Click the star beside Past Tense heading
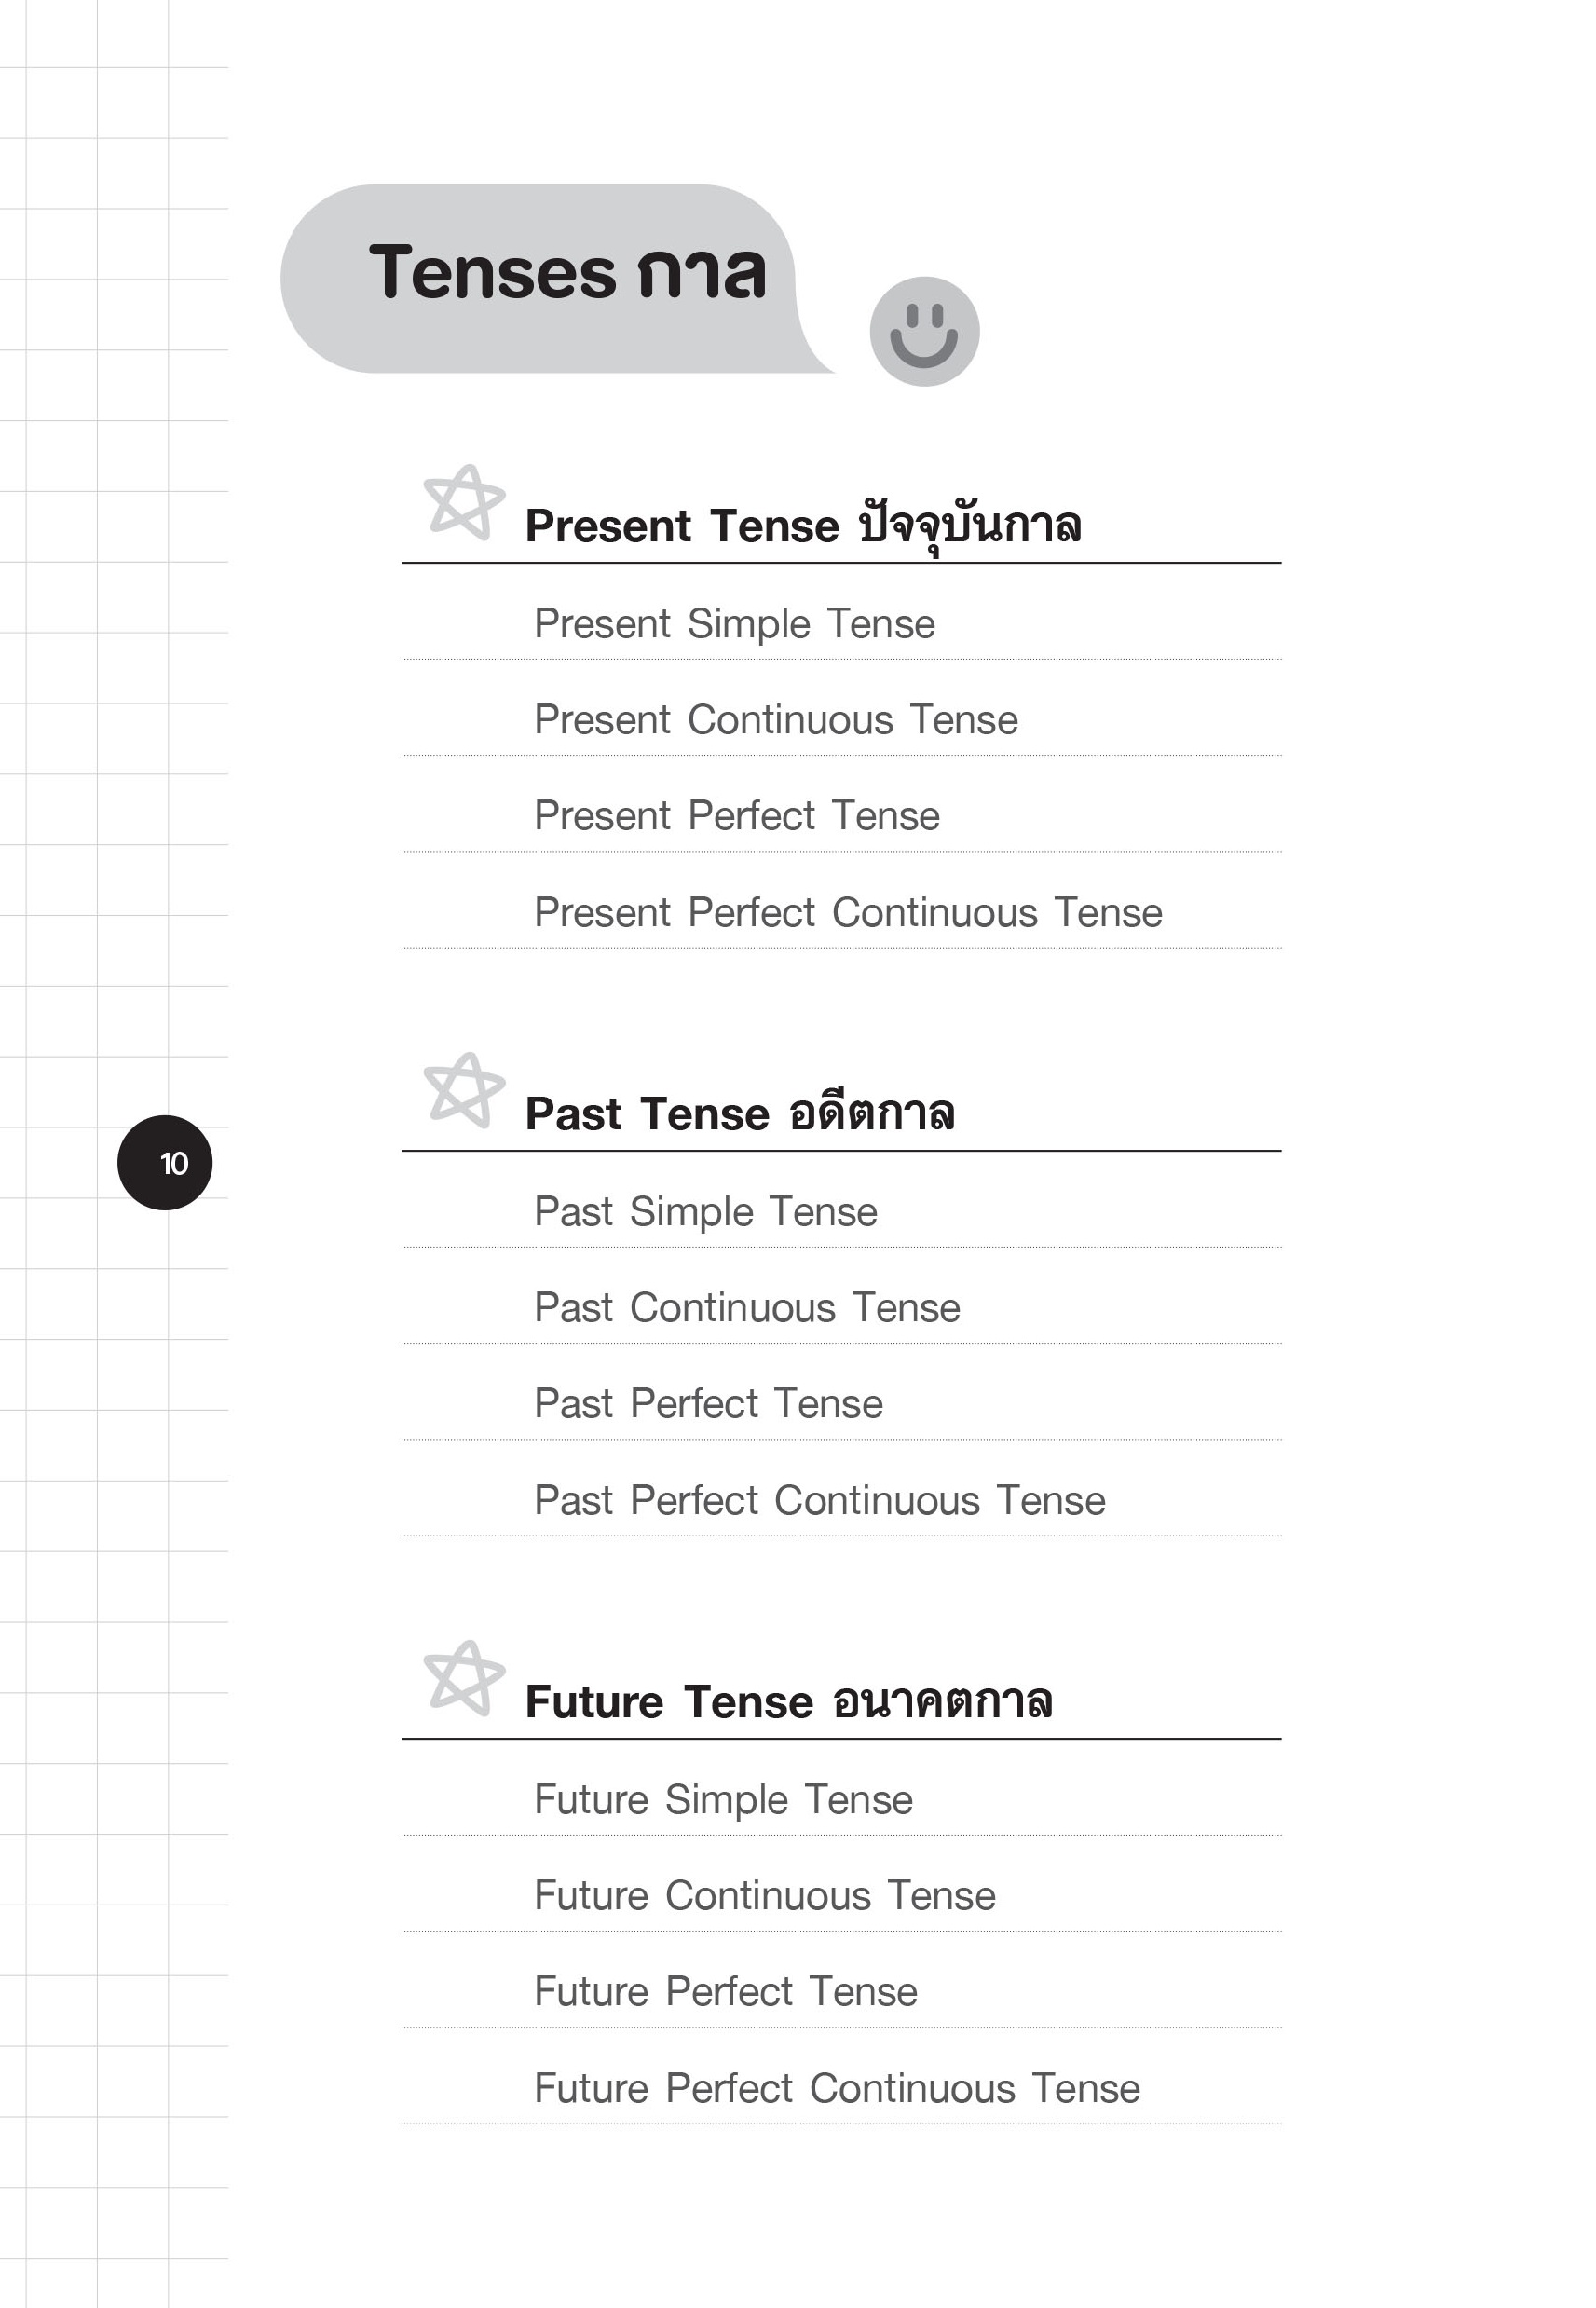Viewport: 1596px width, 2308px height. click(x=464, y=1091)
